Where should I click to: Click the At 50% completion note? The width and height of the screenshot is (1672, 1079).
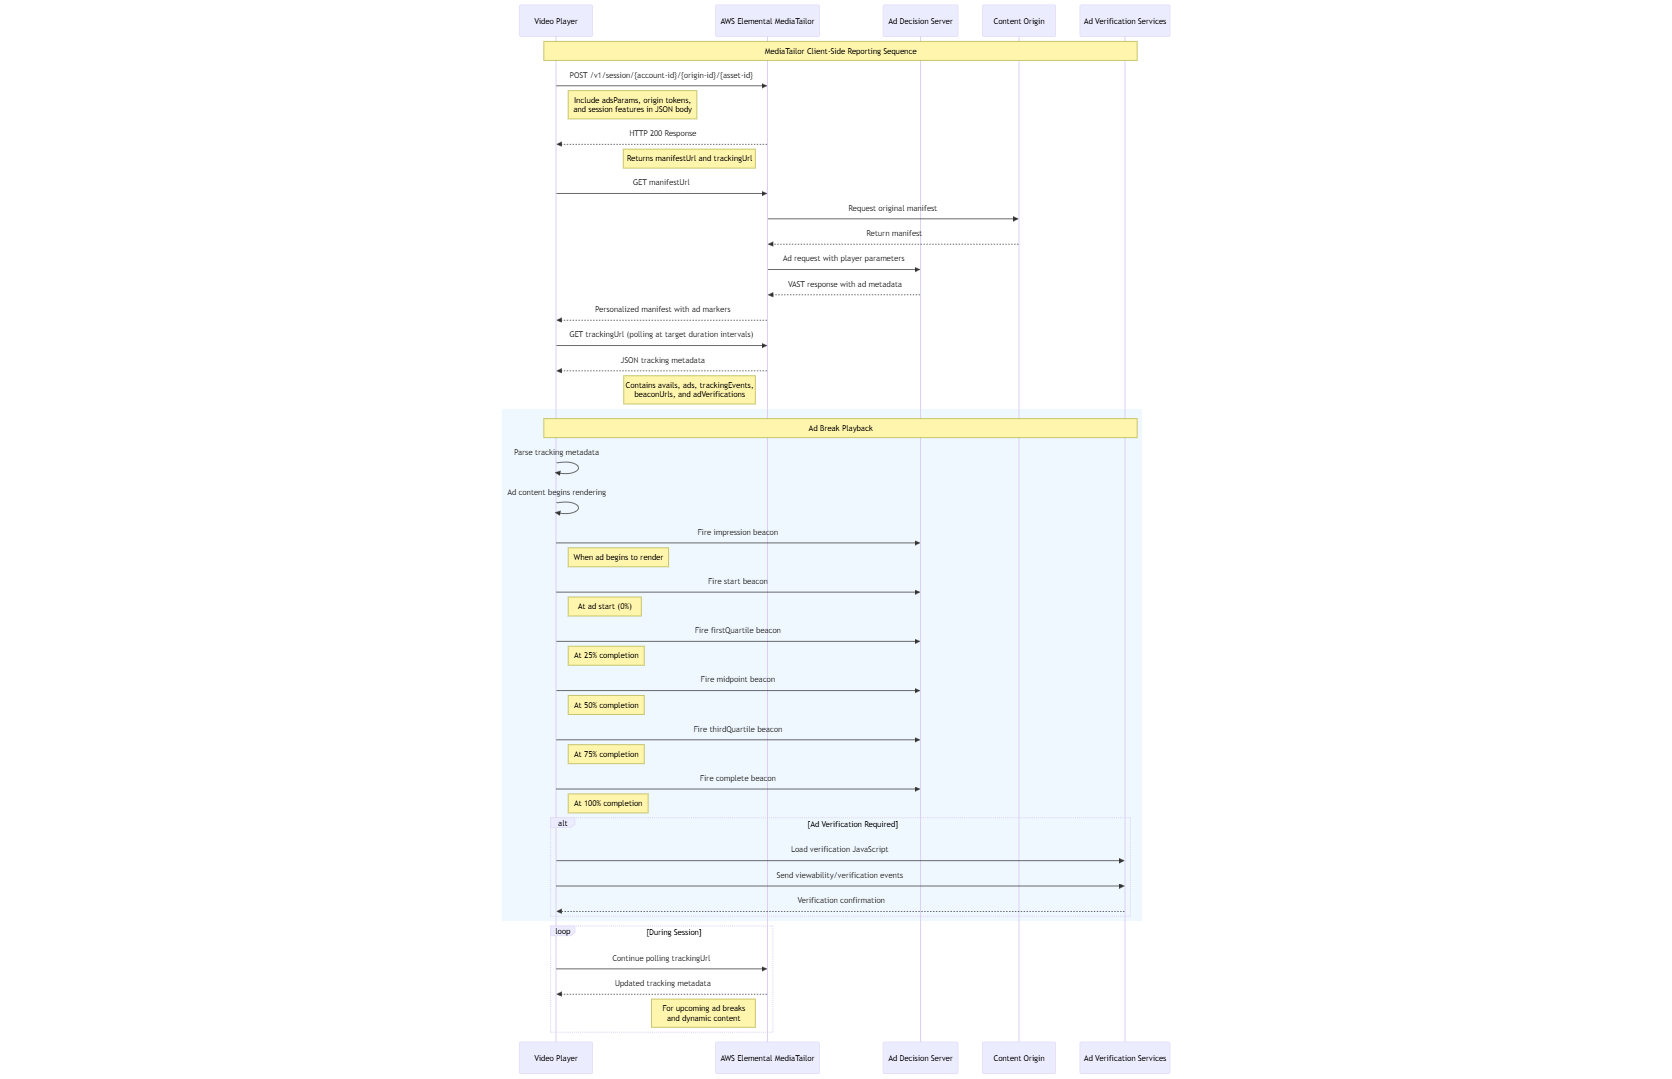pos(605,705)
